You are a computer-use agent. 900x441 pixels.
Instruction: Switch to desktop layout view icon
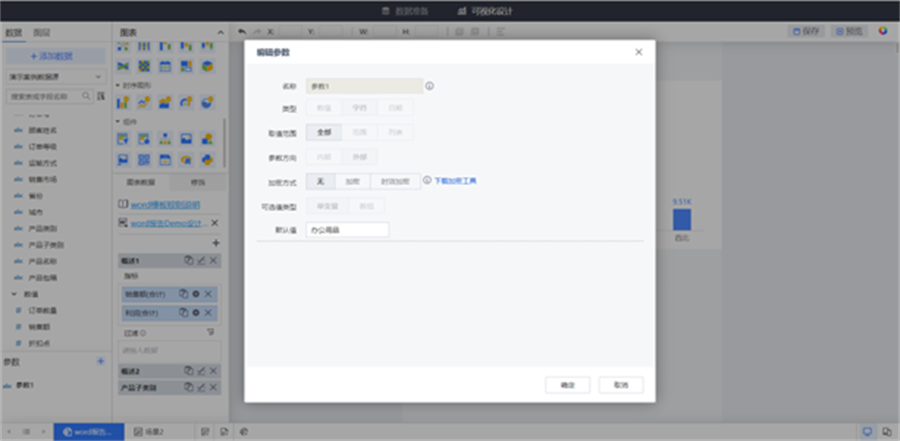click(x=868, y=431)
